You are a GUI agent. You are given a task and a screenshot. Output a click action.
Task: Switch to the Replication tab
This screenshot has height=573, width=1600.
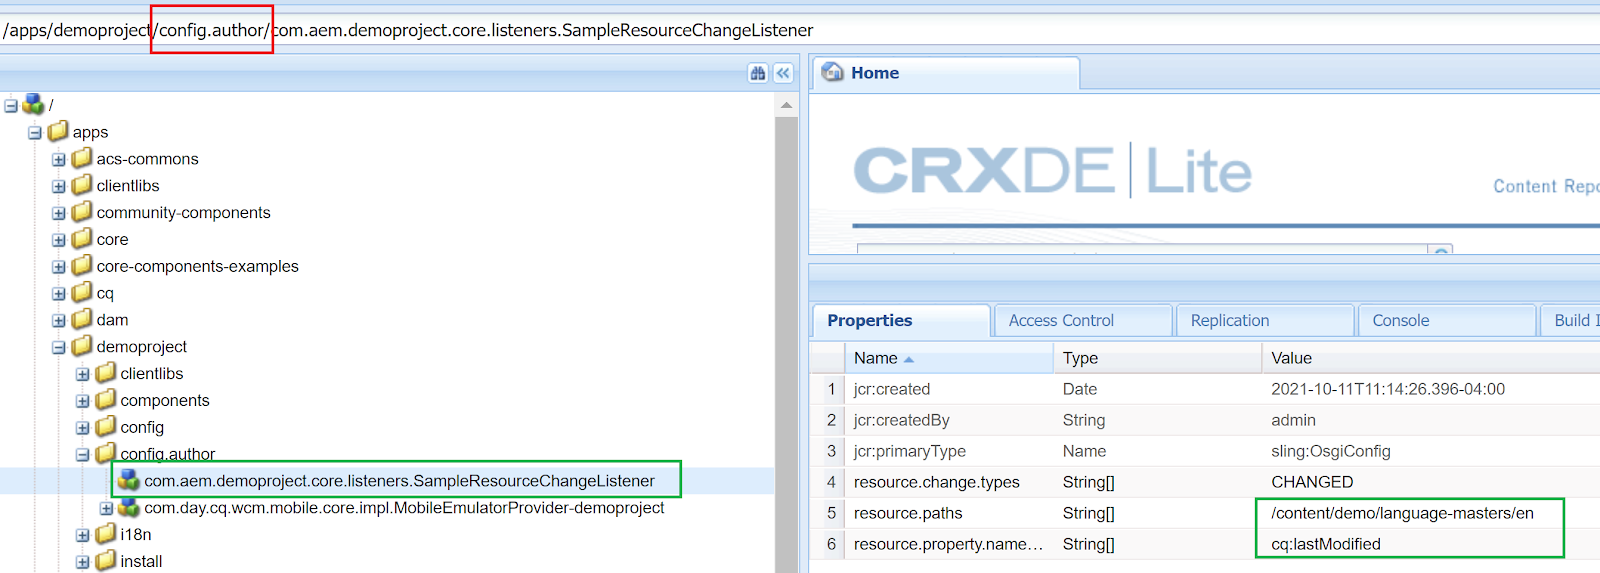[x=1265, y=320]
